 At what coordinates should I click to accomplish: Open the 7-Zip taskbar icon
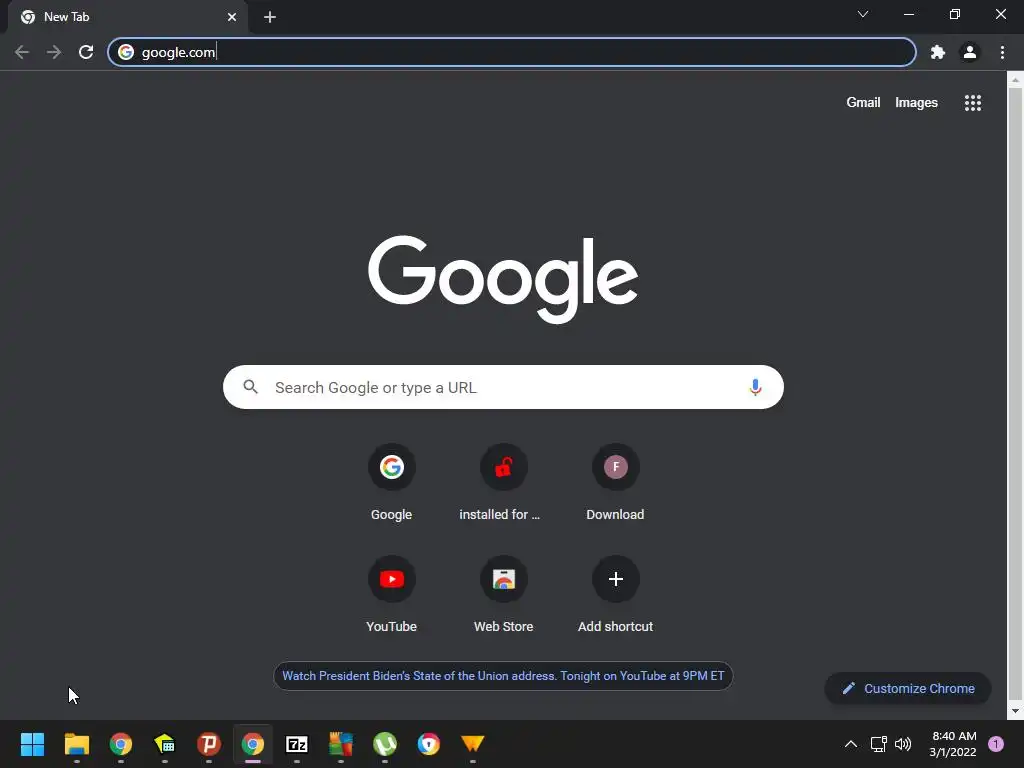tap(296, 744)
